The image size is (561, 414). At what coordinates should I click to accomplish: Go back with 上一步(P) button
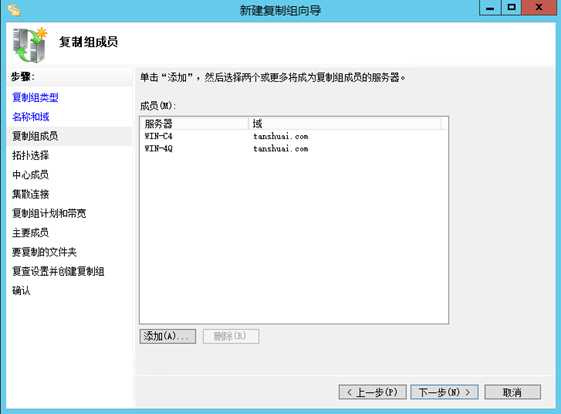coord(372,392)
